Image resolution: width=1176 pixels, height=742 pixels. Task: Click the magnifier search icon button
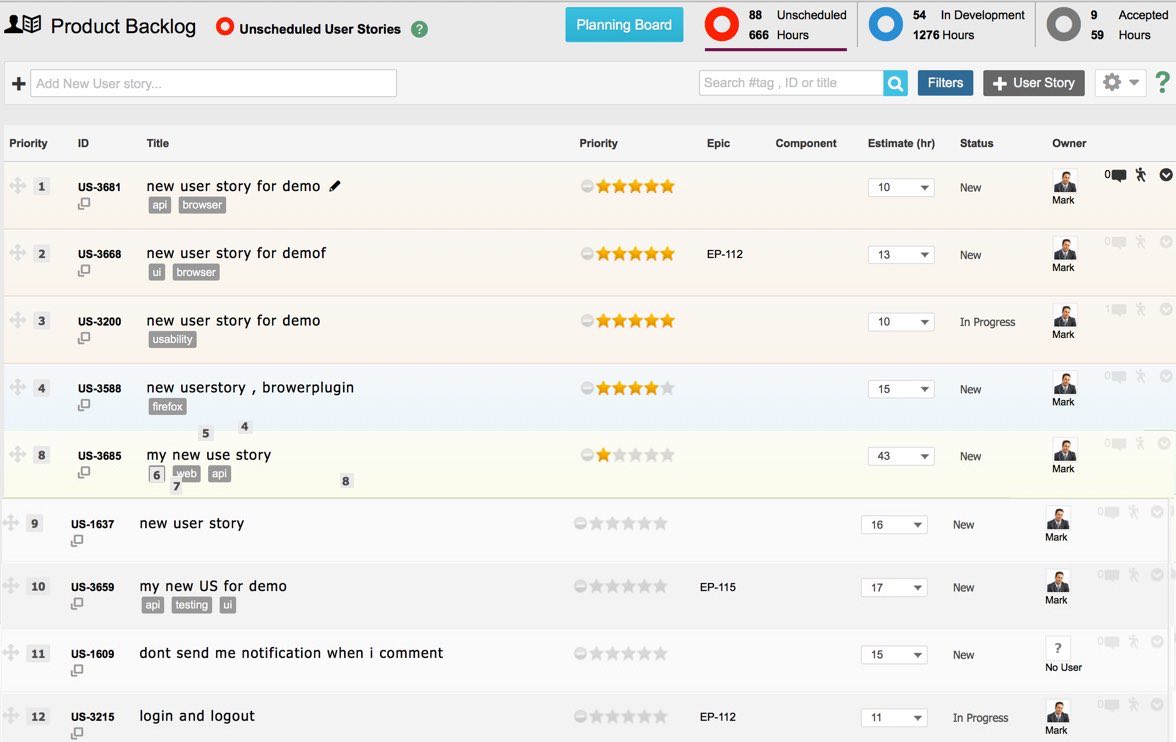coord(895,83)
